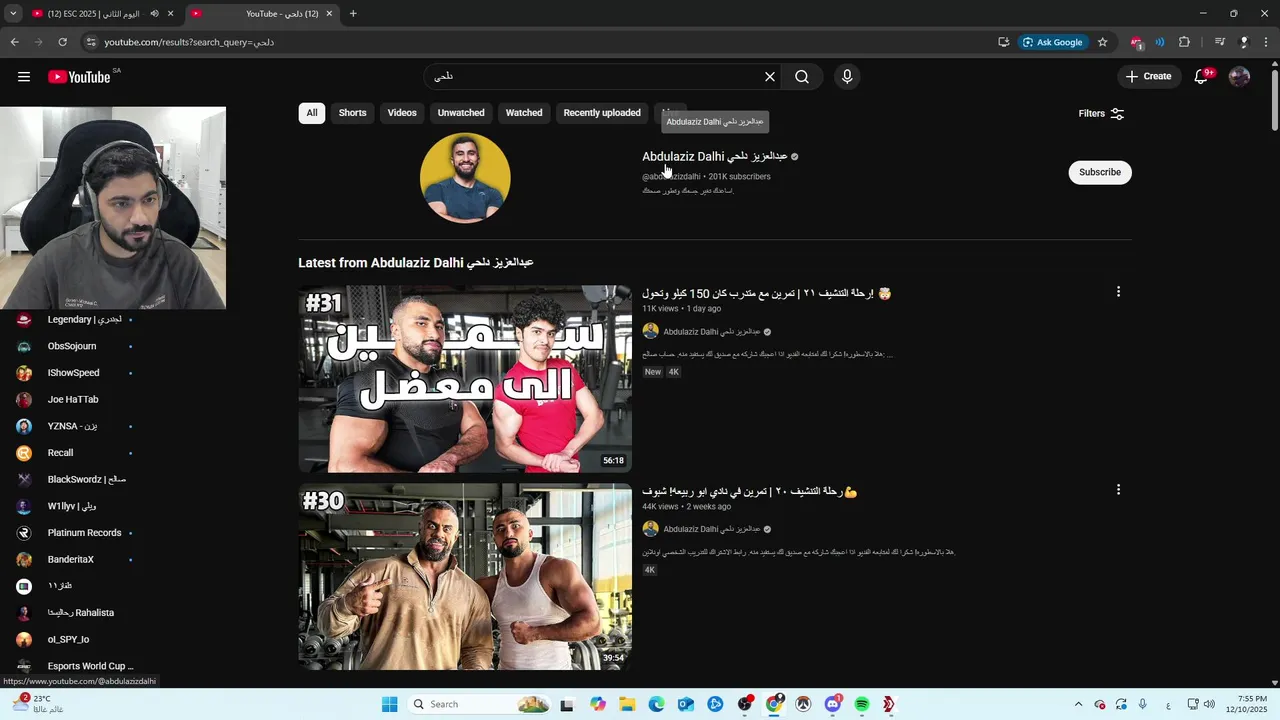
Task: Open YouTube notifications bell
Action: (x=1202, y=77)
